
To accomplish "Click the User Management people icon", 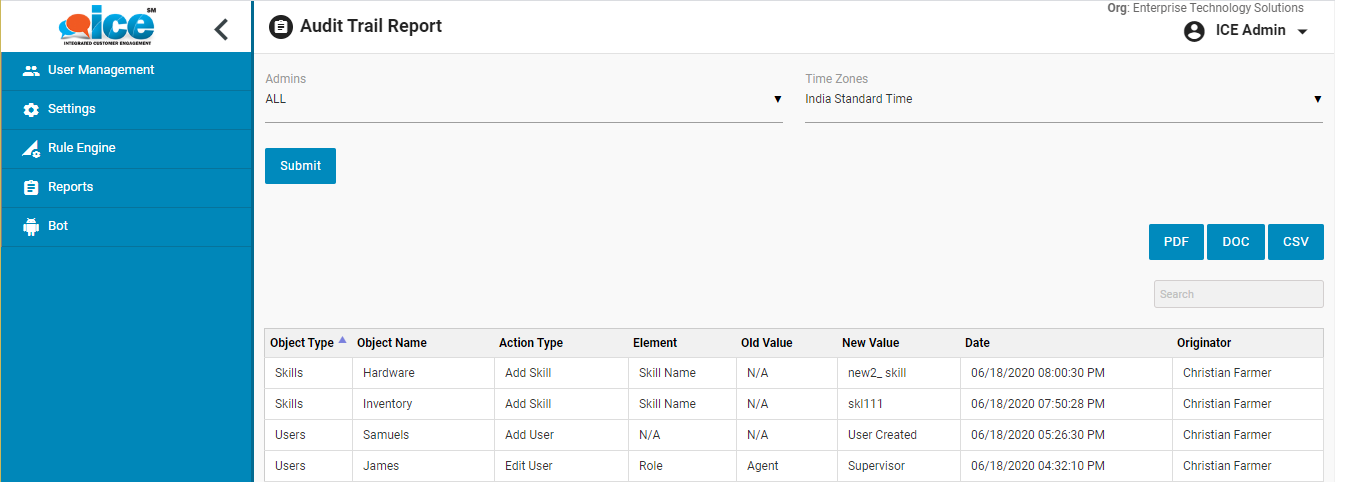I will [31, 71].
